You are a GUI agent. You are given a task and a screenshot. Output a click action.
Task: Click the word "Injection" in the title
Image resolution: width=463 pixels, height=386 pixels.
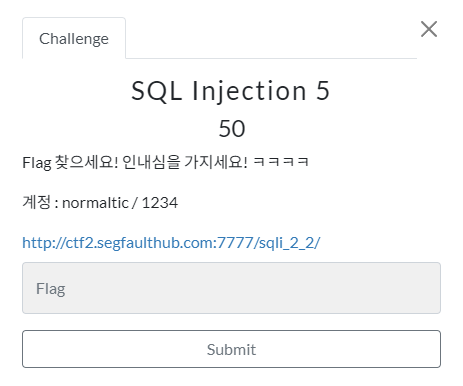pos(249,90)
